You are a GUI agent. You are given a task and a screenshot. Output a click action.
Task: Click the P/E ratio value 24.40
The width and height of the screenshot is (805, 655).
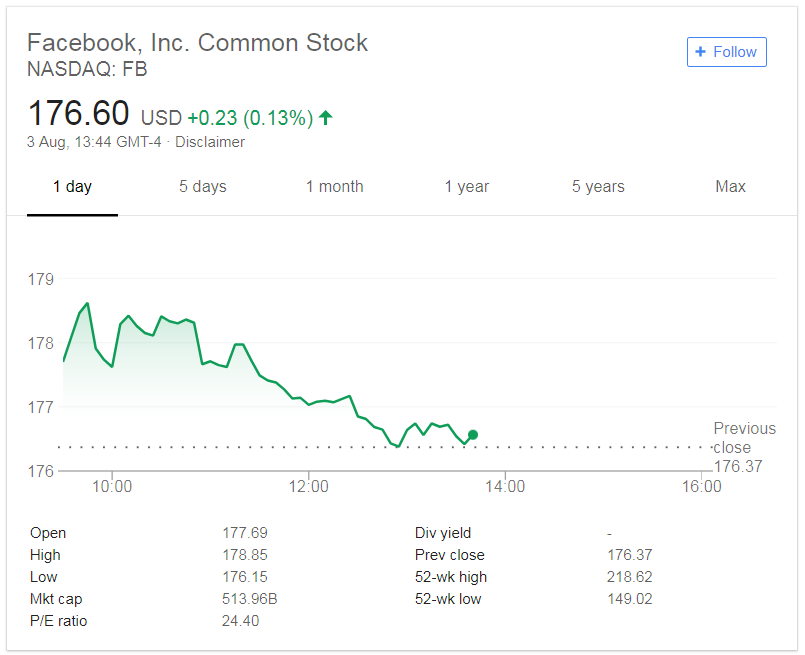(242, 620)
